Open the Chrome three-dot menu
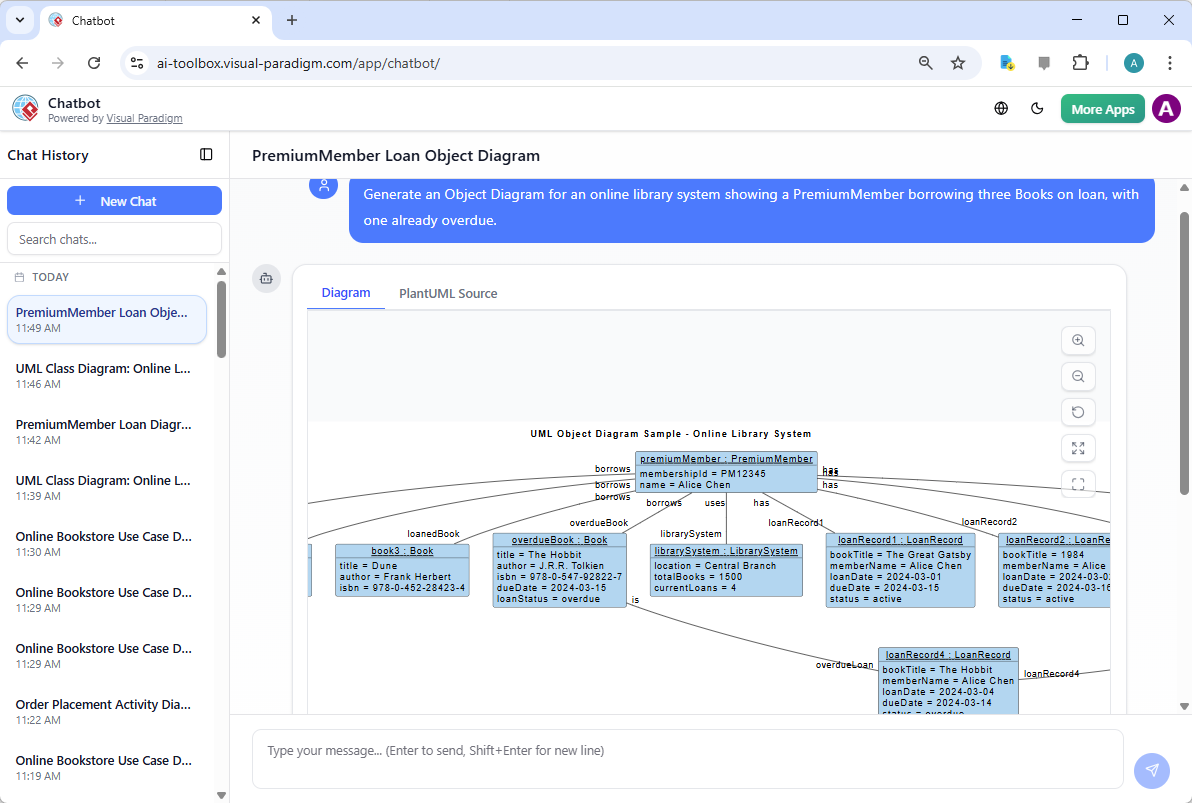The height and width of the screenshot is (803, 1192). (1170, 63)
